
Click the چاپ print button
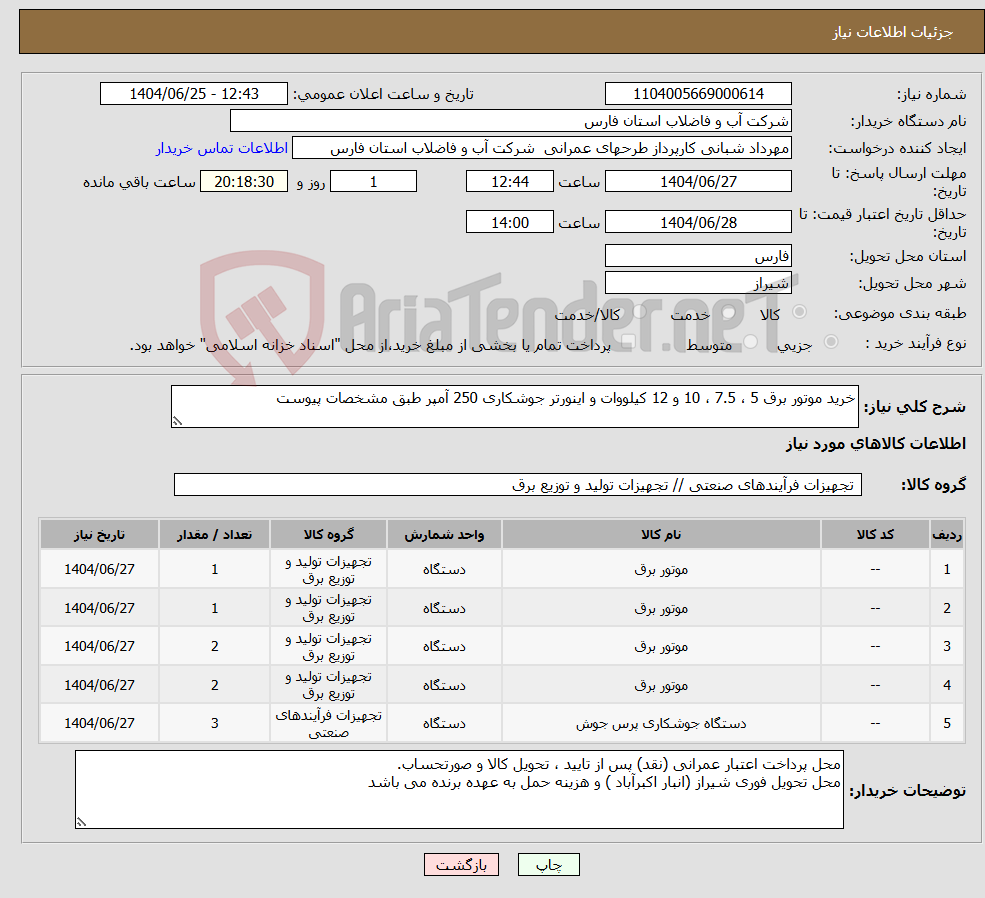[548, 864]
